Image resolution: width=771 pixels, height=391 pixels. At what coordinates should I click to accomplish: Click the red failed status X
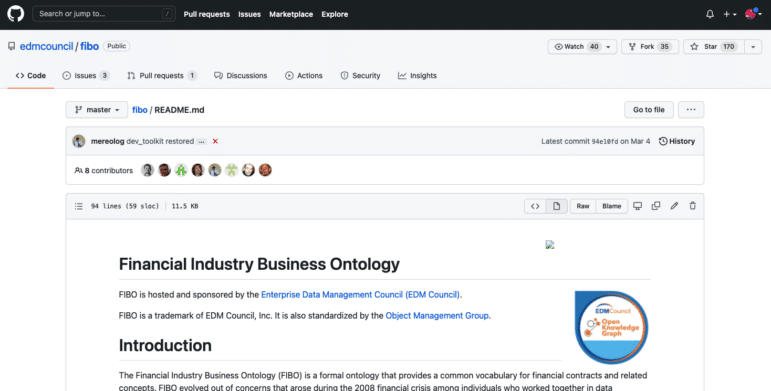pyautogui.click(x=215, y=141)
